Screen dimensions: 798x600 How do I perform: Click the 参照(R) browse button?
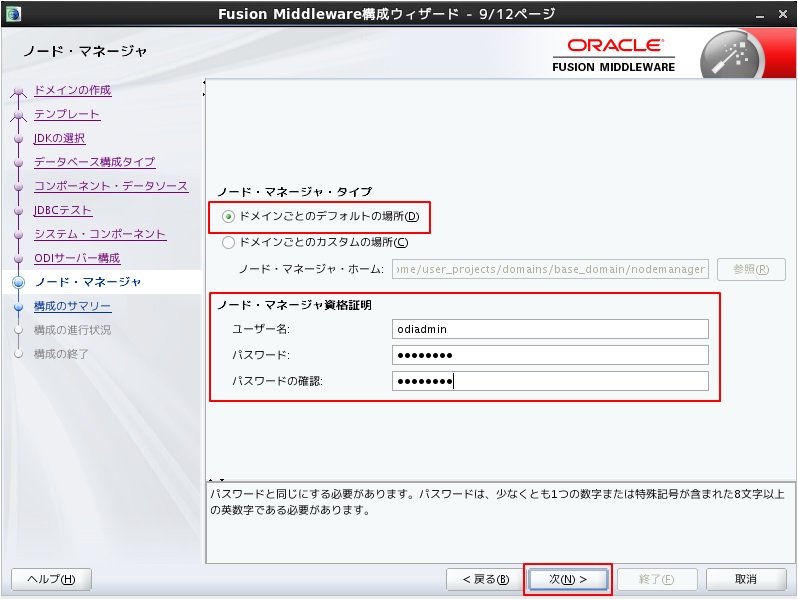(x=751, y=269)
